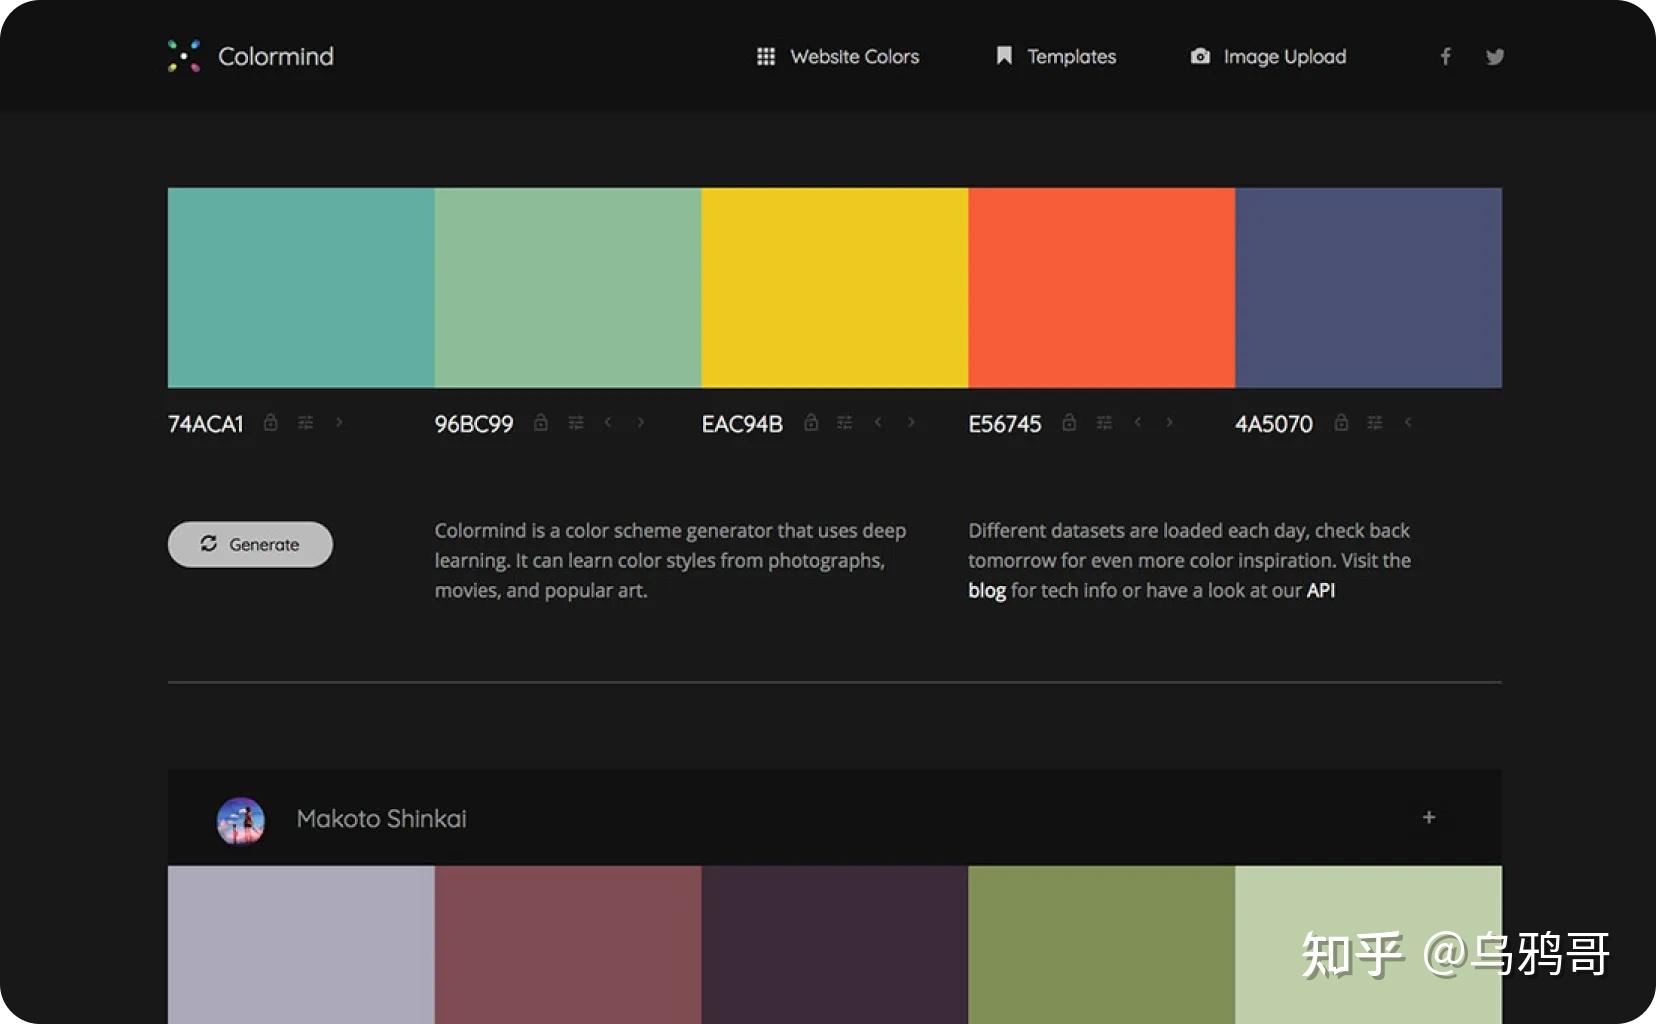Screen dimensions: 1656x1024
Task: Click the Colormind logo icon
Action: (x=184, y=56)
